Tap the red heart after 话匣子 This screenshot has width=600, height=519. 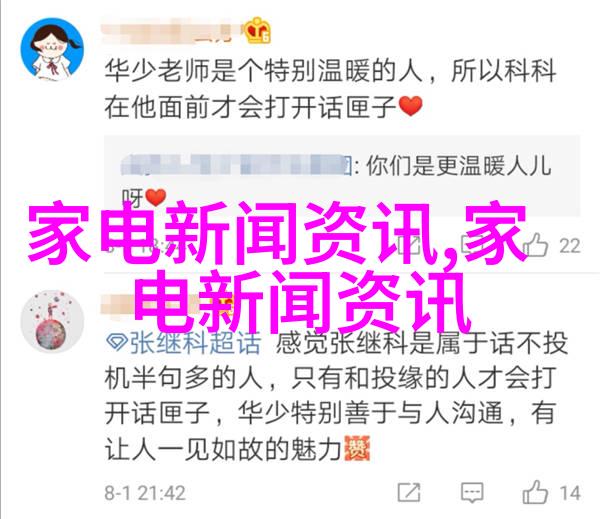pyautogui.click(x=411, y=106)
